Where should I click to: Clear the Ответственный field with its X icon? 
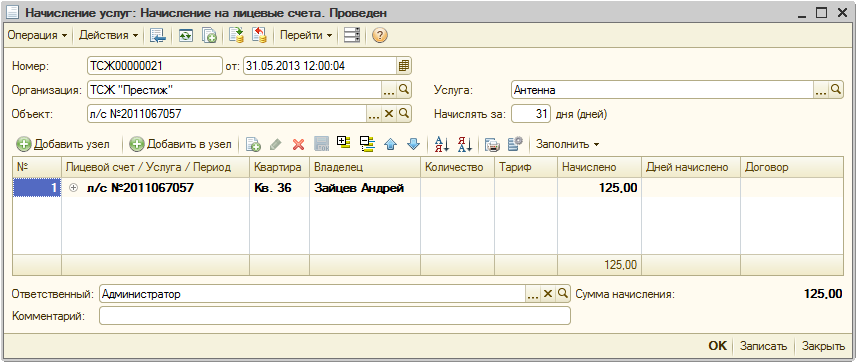click(548, 294)
